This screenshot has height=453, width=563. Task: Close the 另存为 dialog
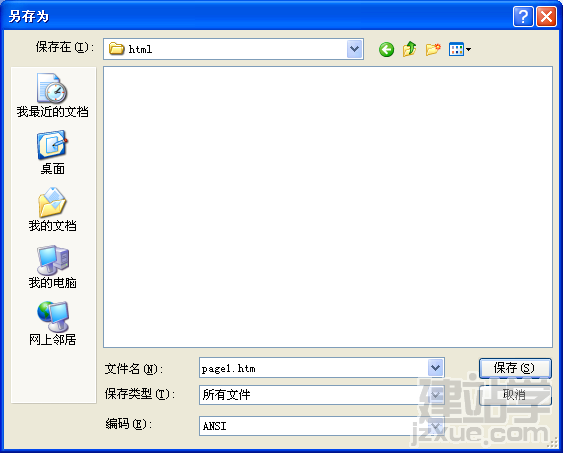click(x=546, y=17)
